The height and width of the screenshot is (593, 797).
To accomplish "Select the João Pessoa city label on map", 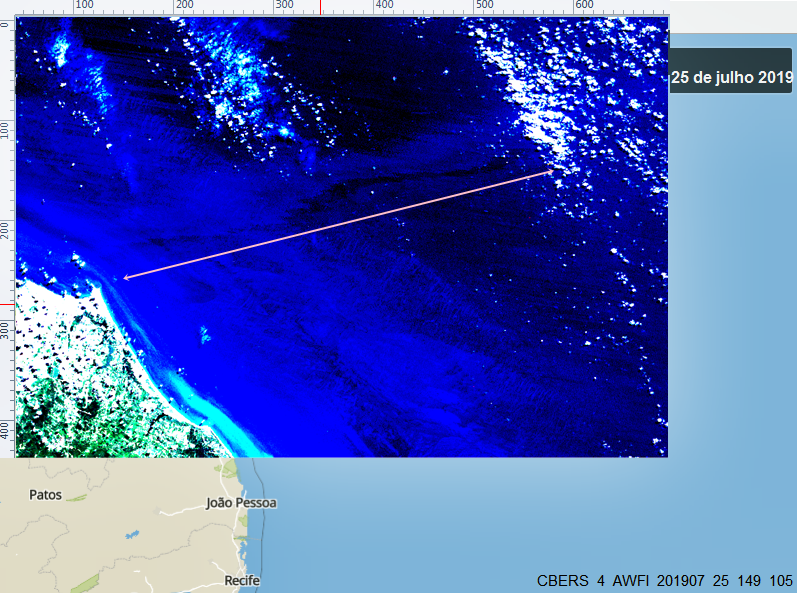I will click(241, 503).
